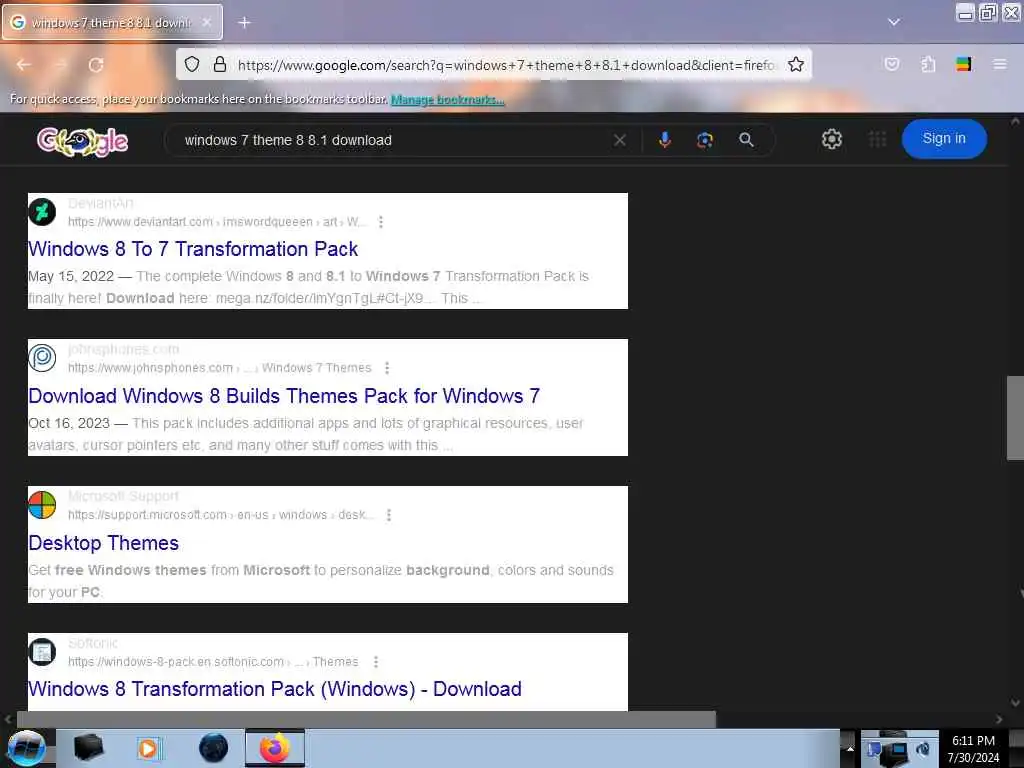Click the Softonic result favicon
1024x768 pixels.
(x=42, y=652)
